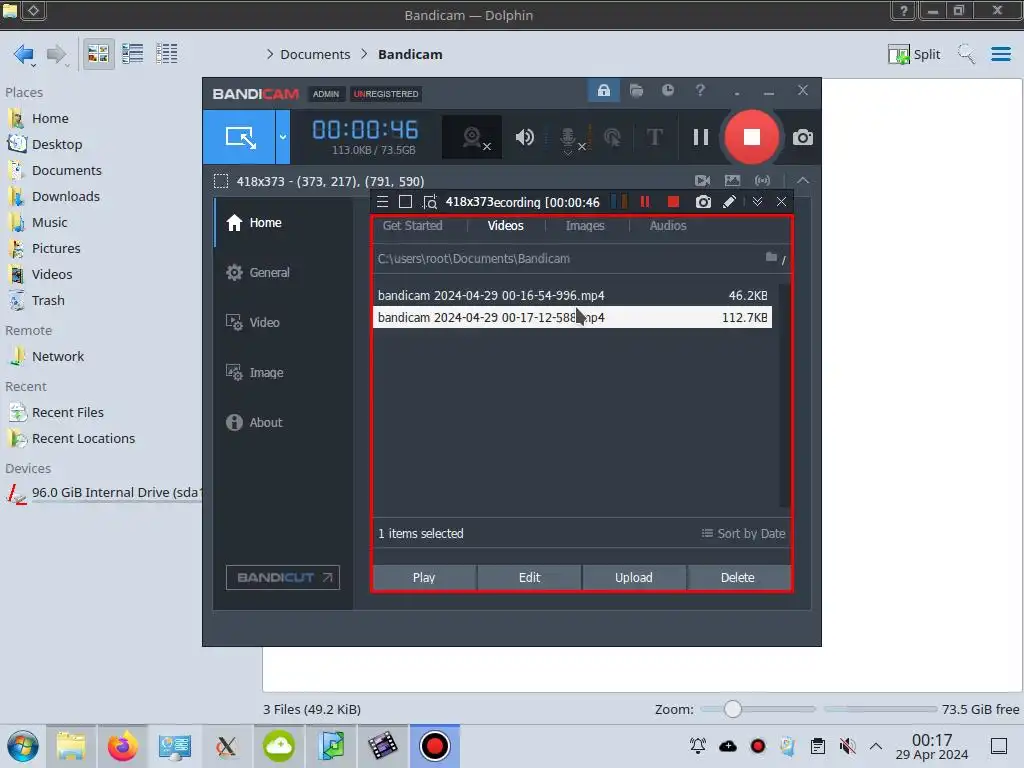
Task: Select bandicam 2024-04-29 00-17-12-588.mp4 row
Action: (x=572, y=317)
